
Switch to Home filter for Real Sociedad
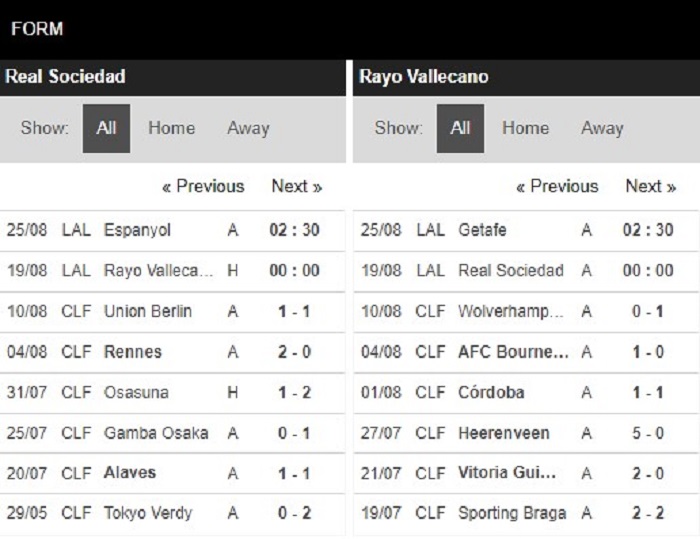[x=171, y=128]
